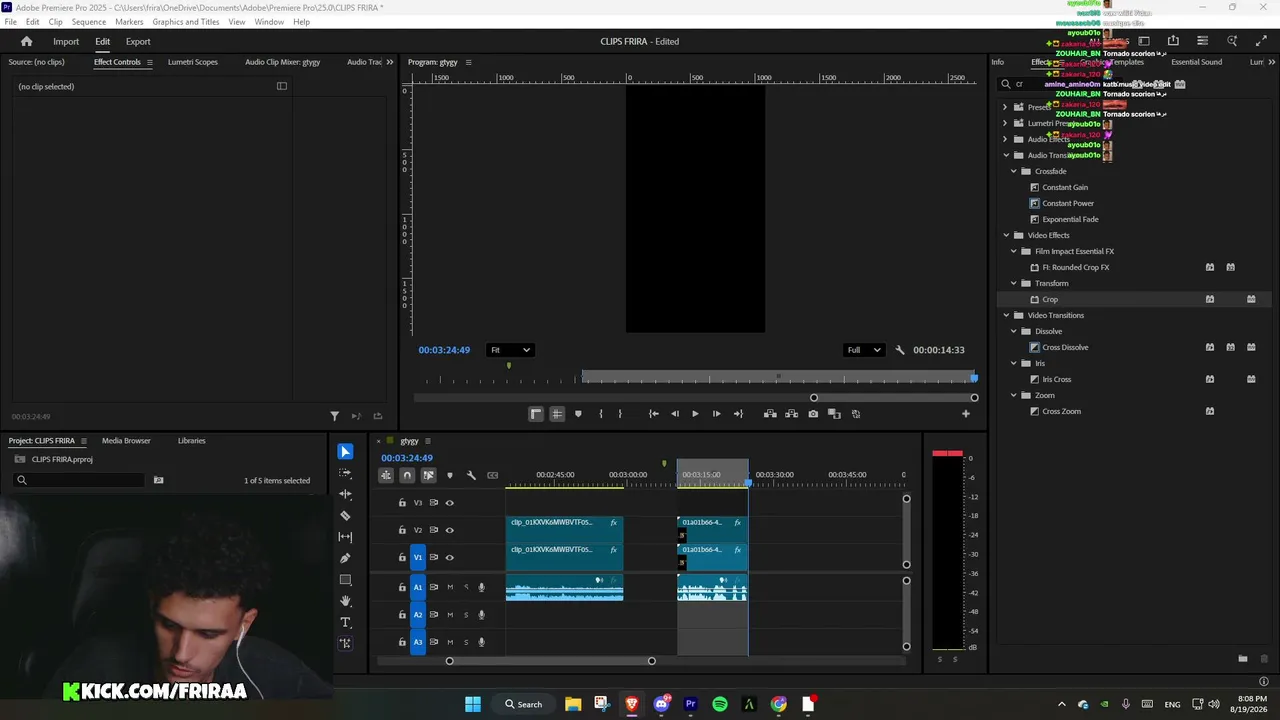Select the Razor tool
Screen dimensions: 1280x720
pos(345,516)
